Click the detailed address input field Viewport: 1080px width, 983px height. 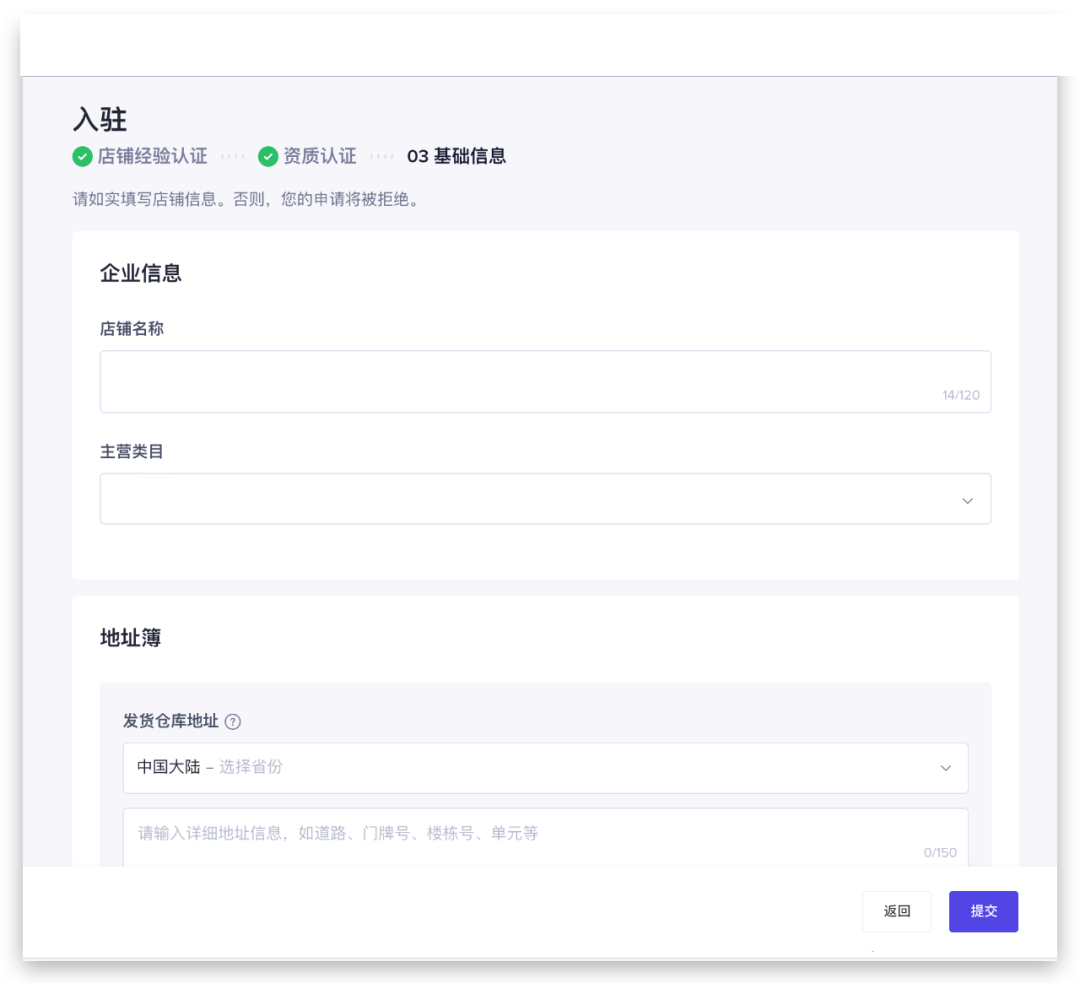pyautogui.click(x=545, y=834)
